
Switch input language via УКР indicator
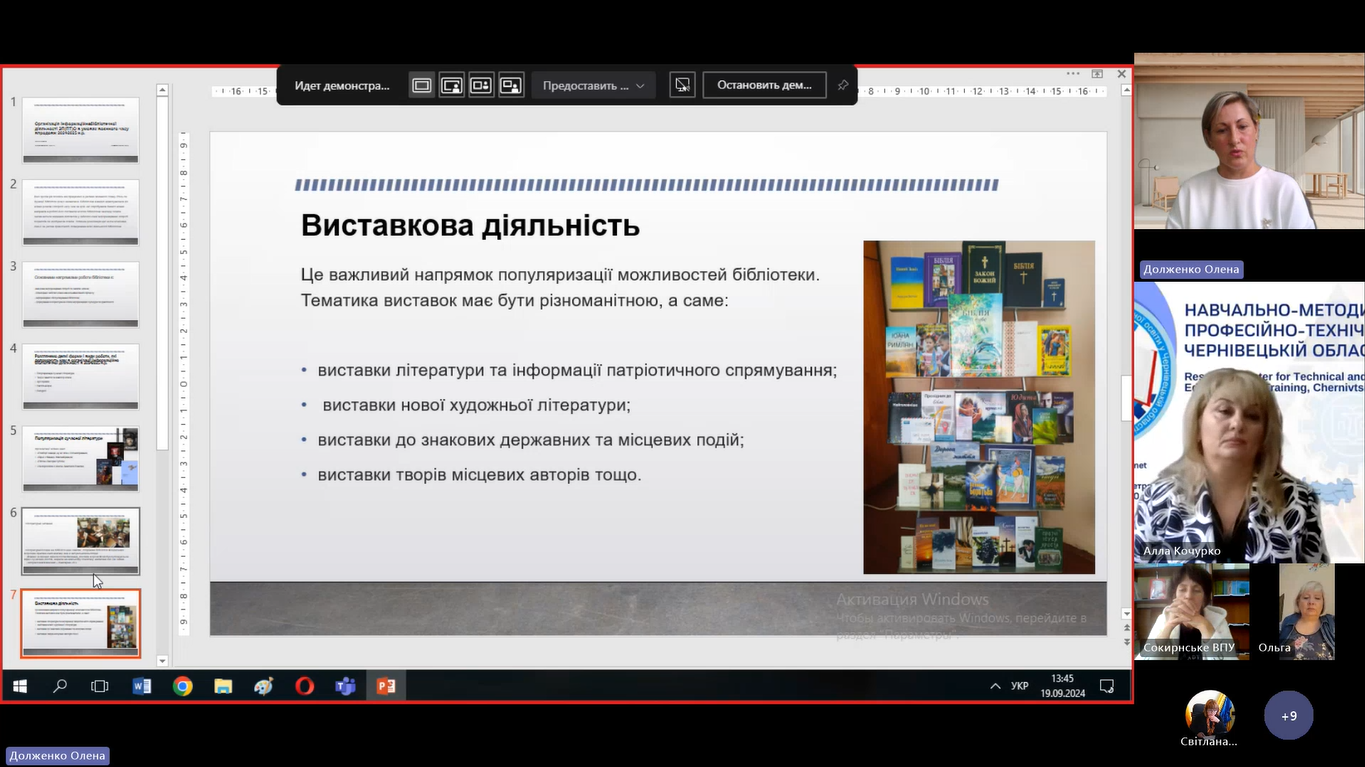point(1020,686)
